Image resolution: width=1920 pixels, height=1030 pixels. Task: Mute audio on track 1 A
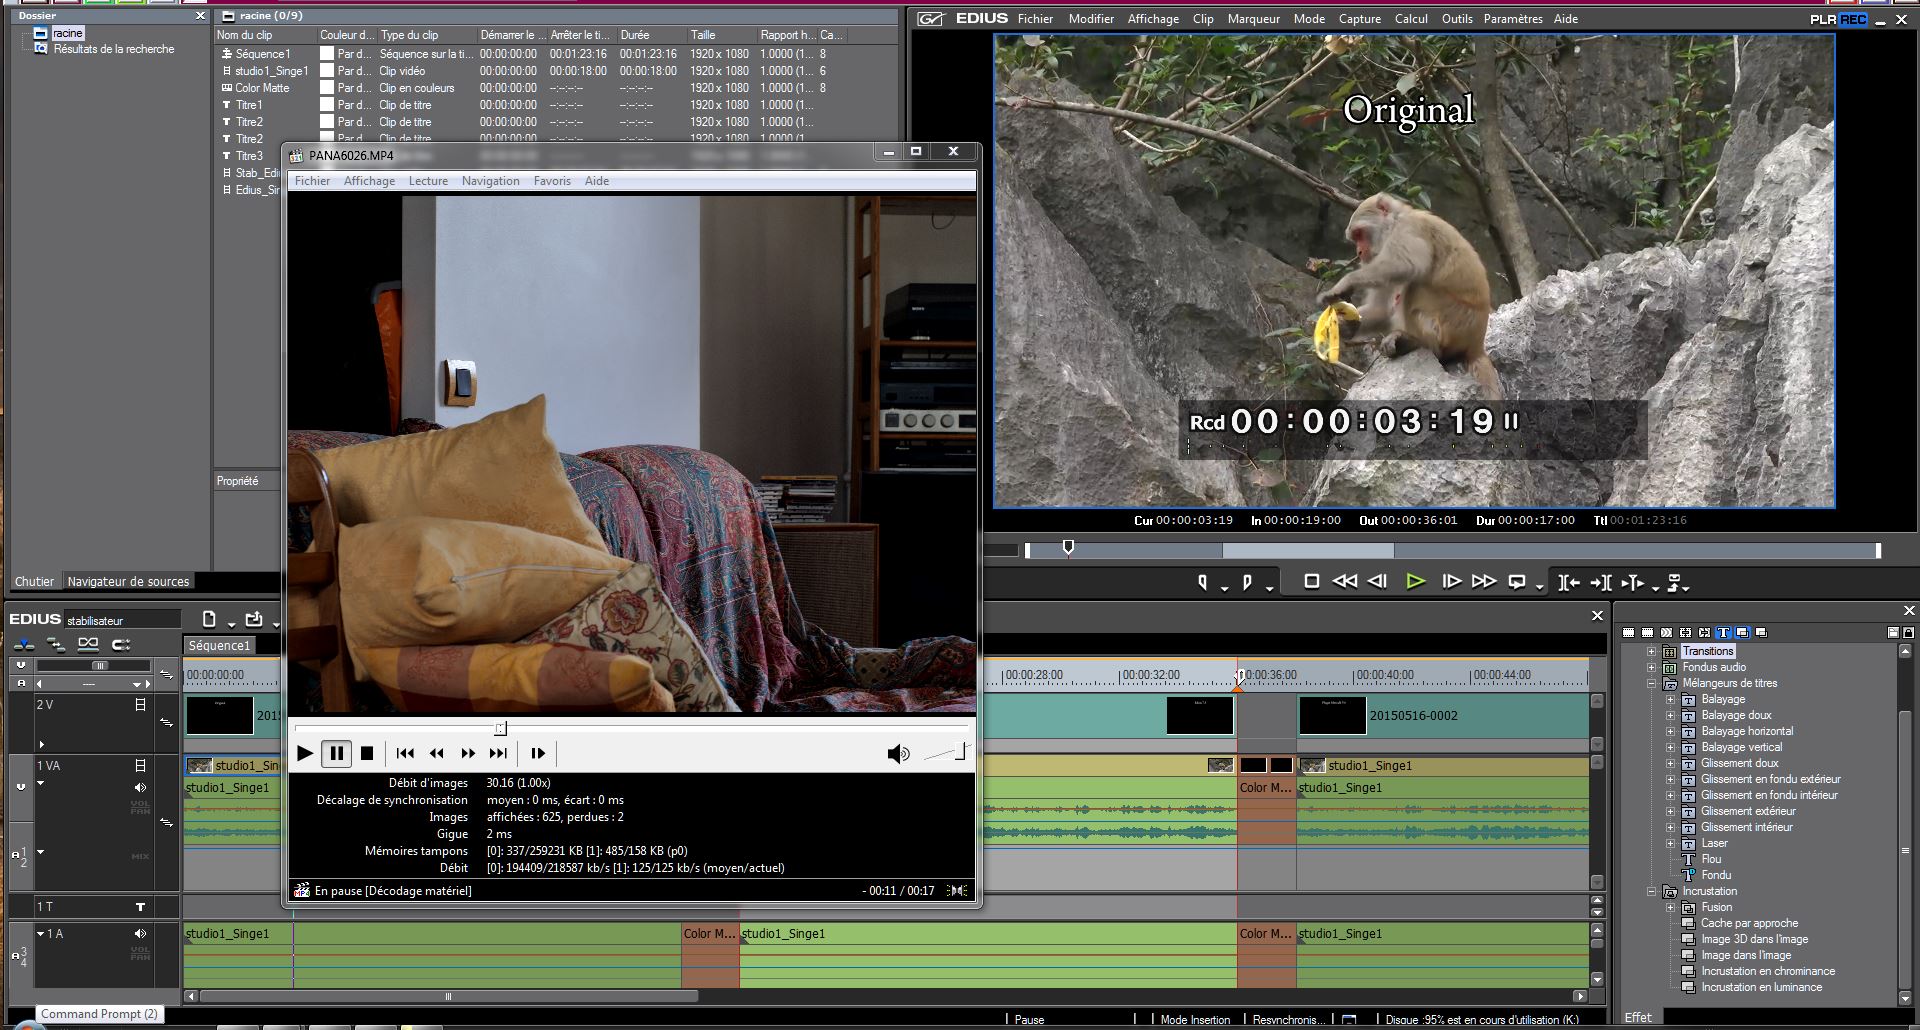click(140, 933)
